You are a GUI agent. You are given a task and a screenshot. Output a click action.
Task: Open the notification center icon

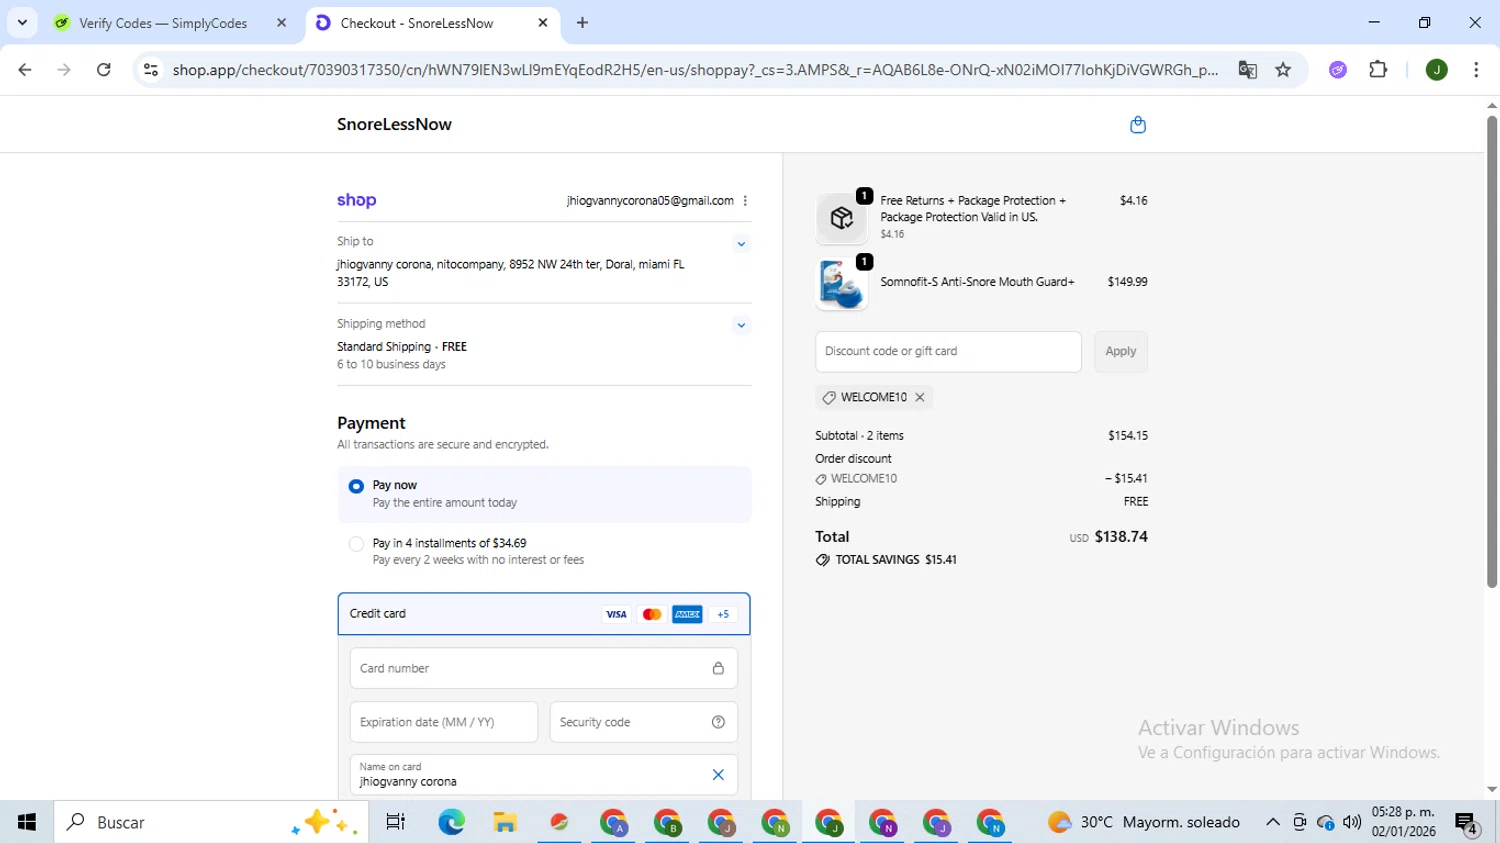1467,823
